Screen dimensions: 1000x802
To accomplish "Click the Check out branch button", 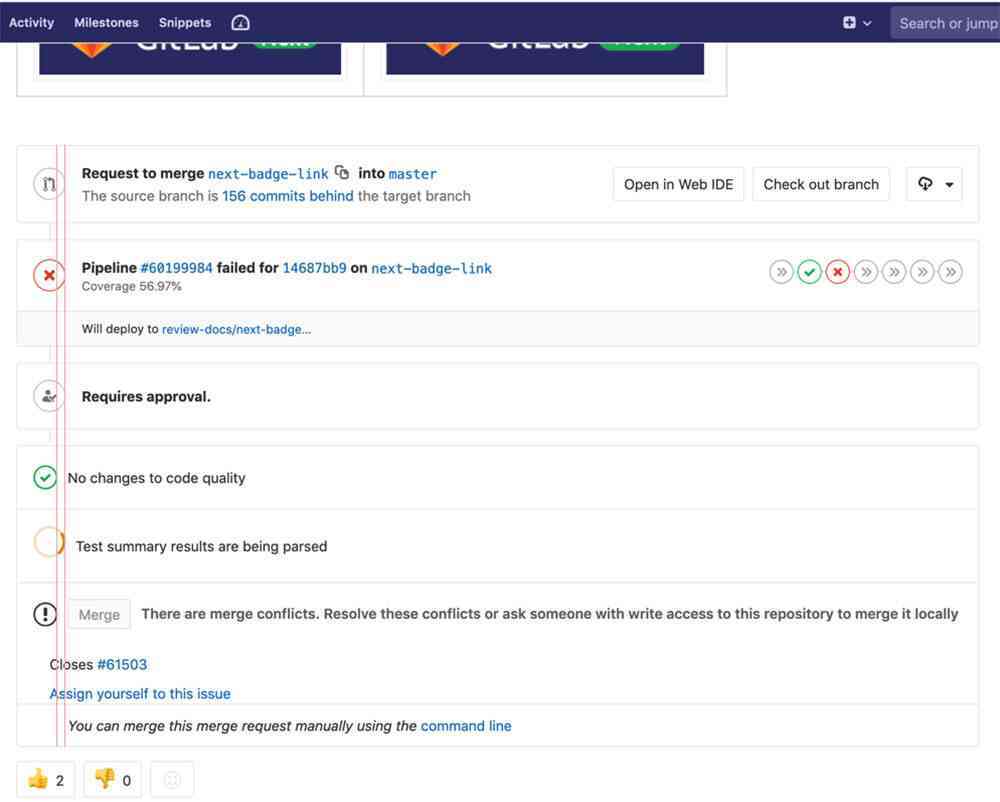I will click(820, 184).
